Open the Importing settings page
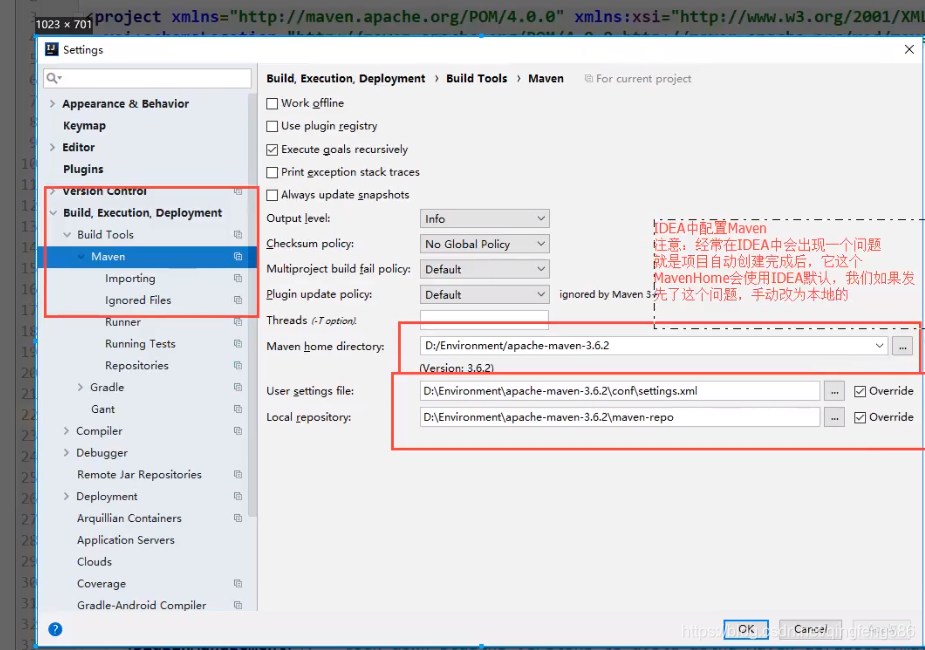Image resolution: width=925 pixels, height=650 pixels. tap(130, 278)
